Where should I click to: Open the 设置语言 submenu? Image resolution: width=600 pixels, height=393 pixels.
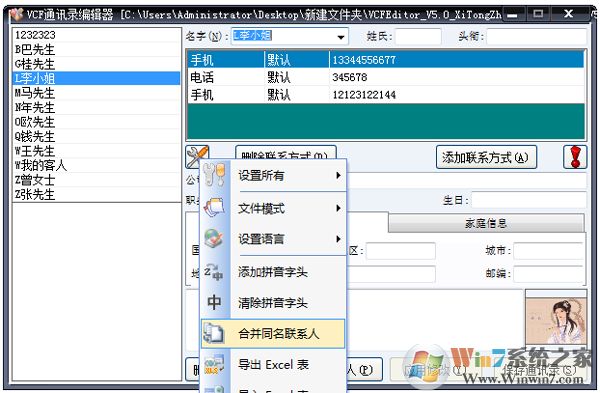(273, 239)
